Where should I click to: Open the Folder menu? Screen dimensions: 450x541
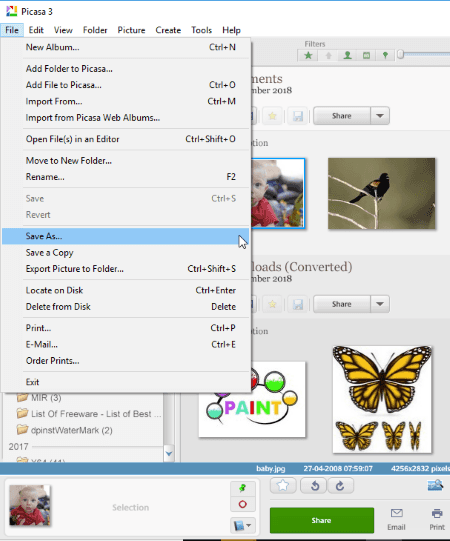point(95,30)
